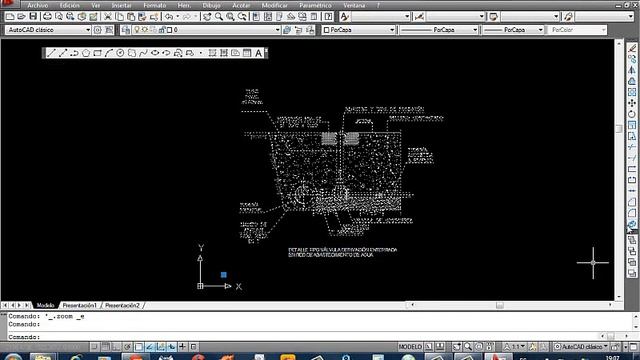Toggle Dynamic UCS in status bar

coord(160,347)
